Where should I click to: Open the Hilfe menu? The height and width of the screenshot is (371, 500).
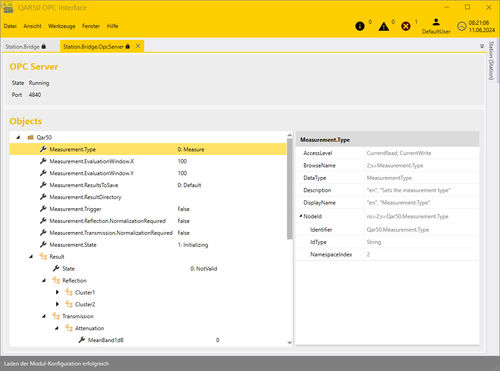tap(112, 26)
